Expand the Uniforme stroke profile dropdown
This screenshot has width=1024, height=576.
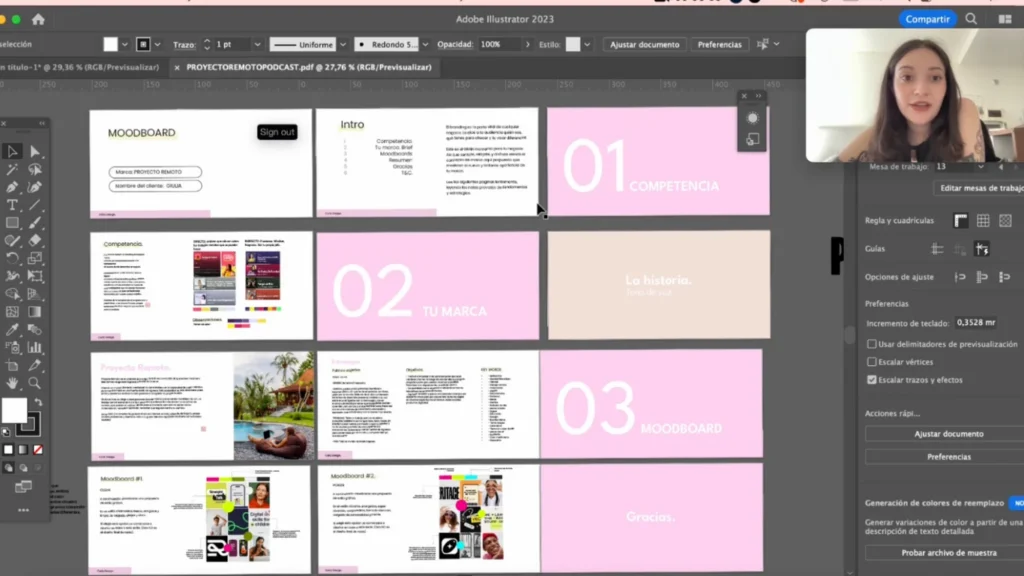coord(343,45)
